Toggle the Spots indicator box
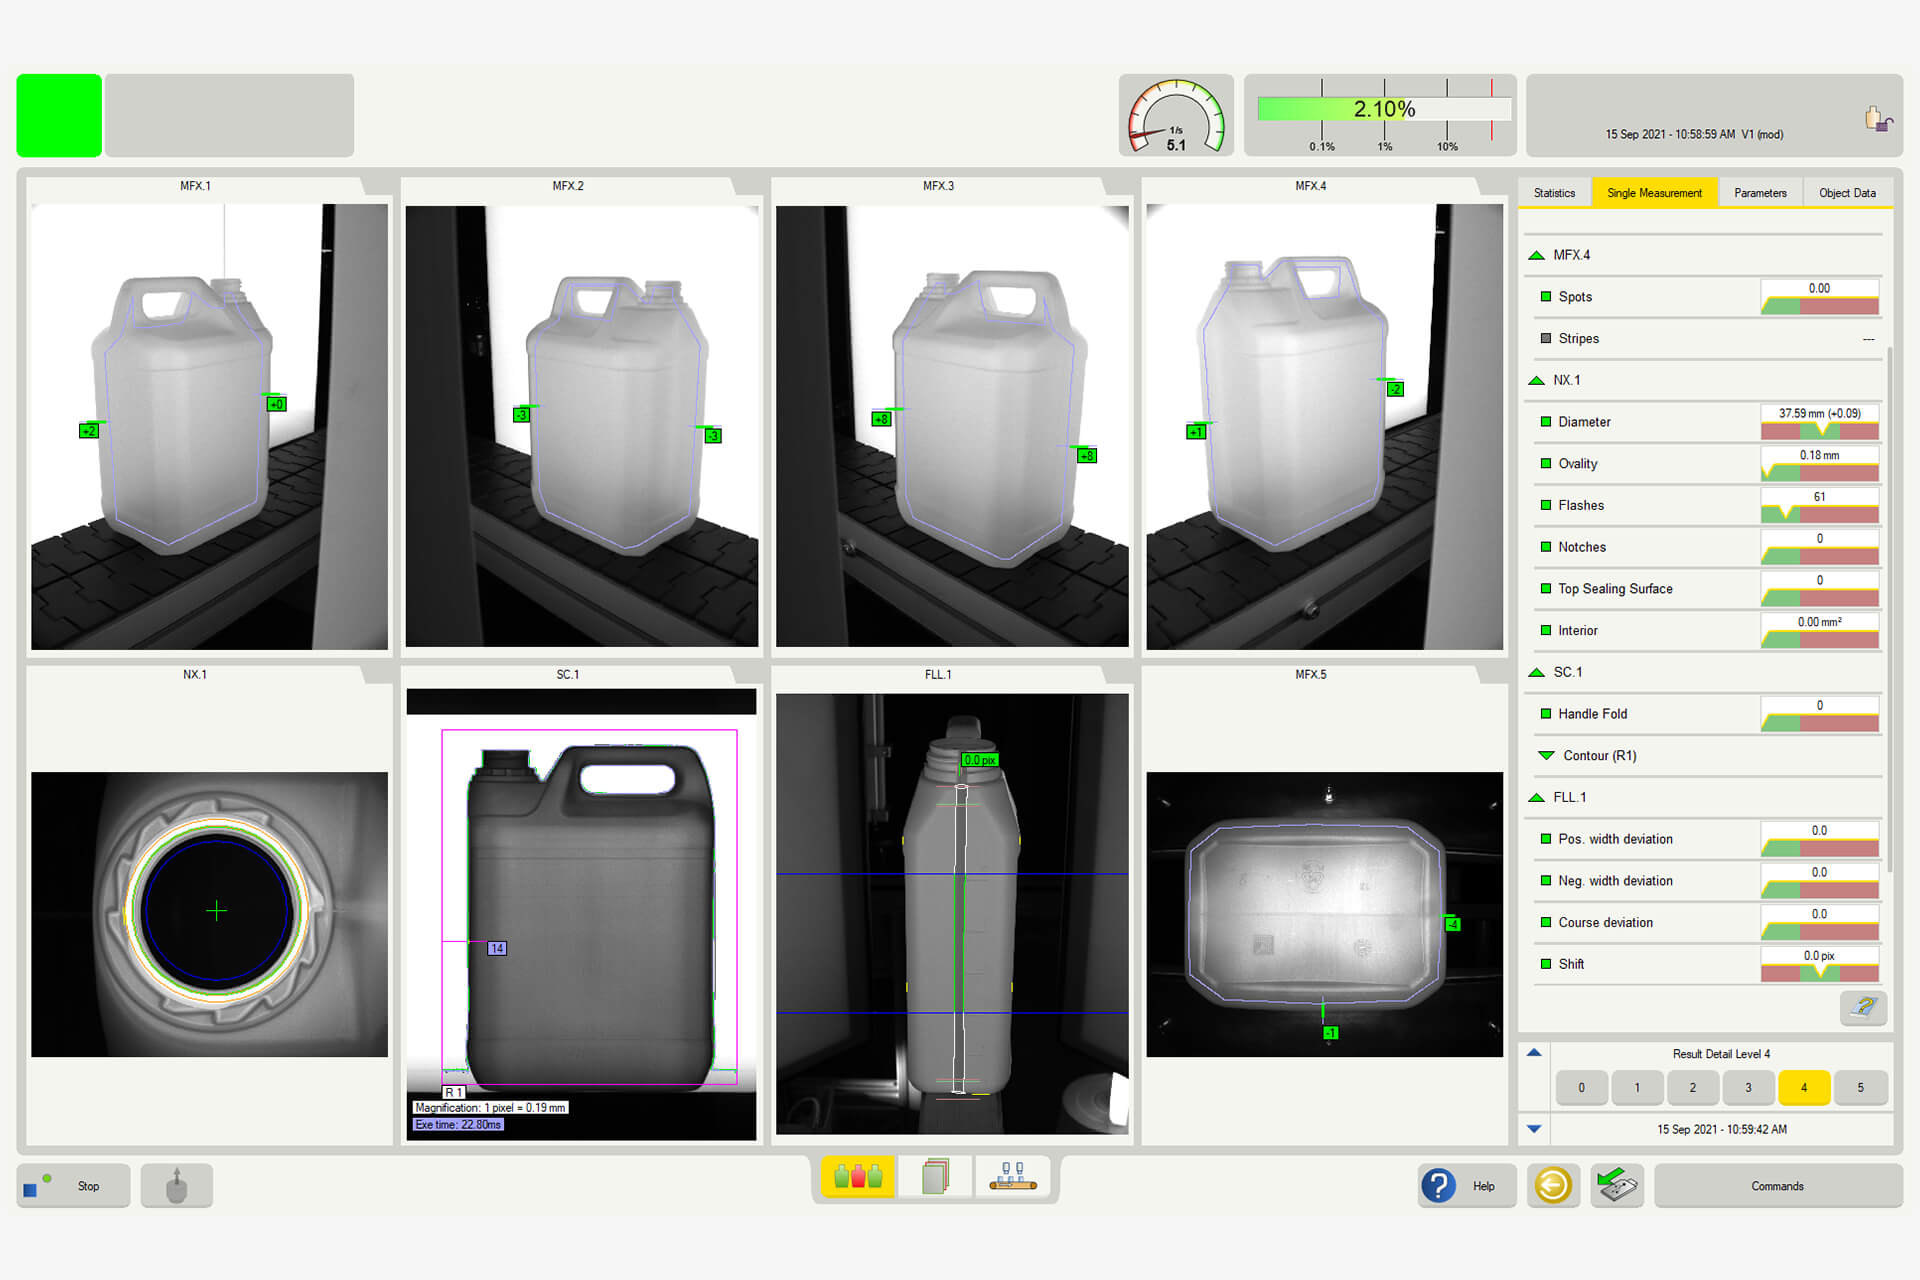The height and width of the screenshot is (1280, 1920). coord(1546,297)
